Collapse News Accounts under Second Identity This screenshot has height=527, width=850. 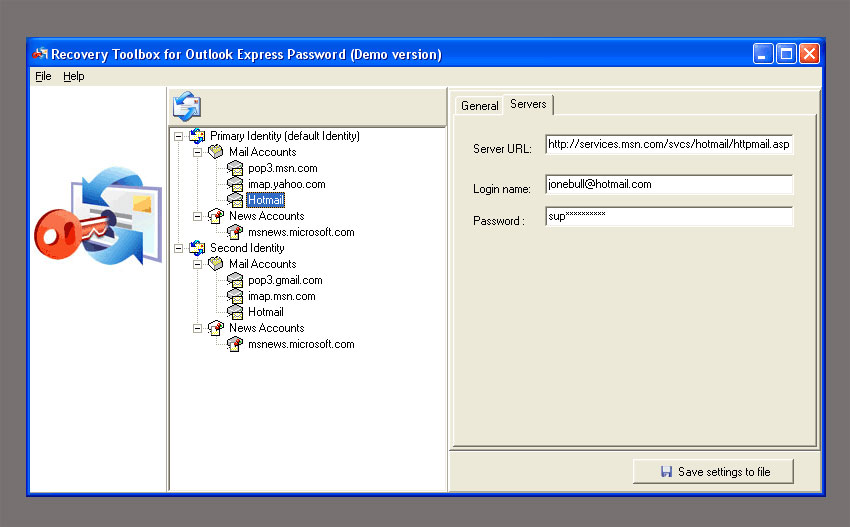tap(198, 329)
